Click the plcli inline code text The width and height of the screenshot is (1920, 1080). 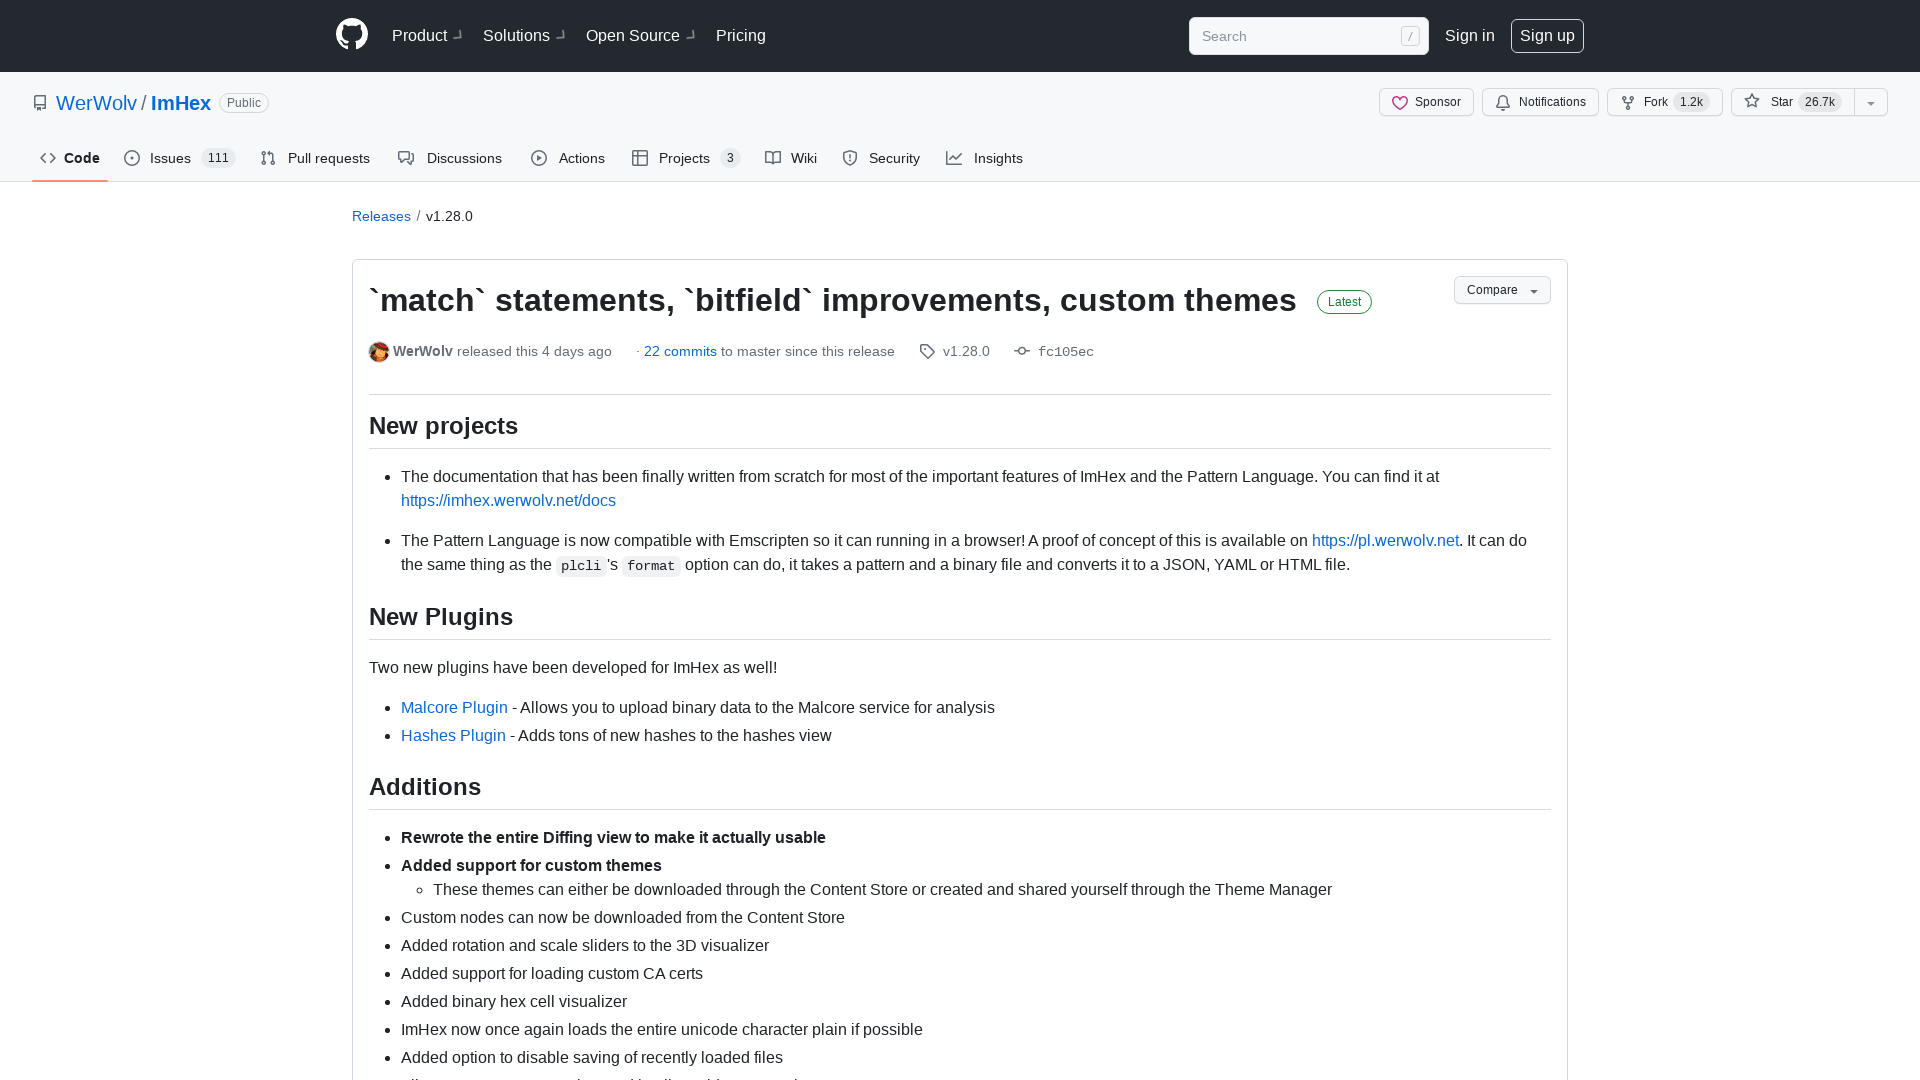pyautogui.click(x=581, y=566)
